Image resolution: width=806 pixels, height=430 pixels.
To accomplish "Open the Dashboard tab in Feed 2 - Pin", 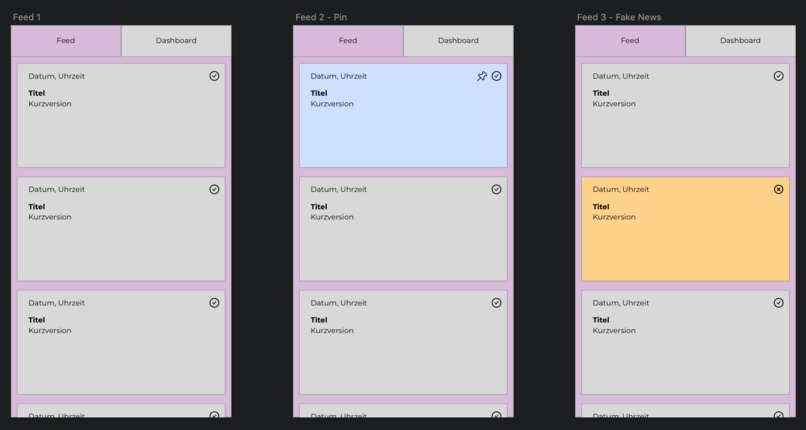I will tap(459, 41).
